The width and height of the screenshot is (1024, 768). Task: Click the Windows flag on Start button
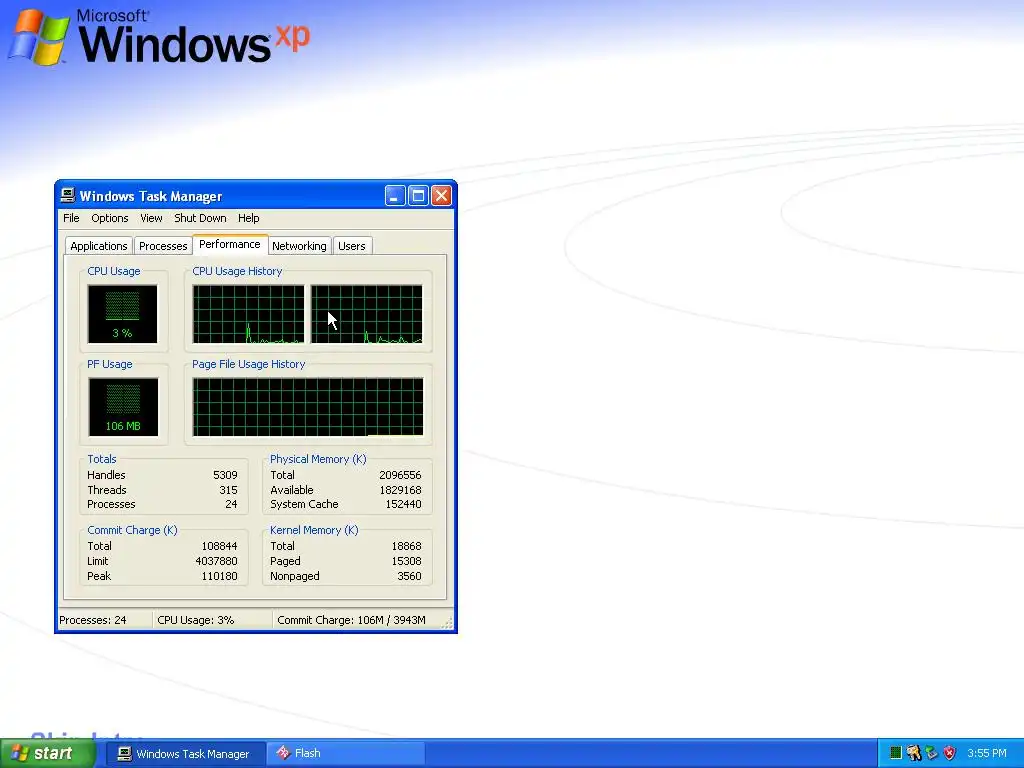[20, 753]
